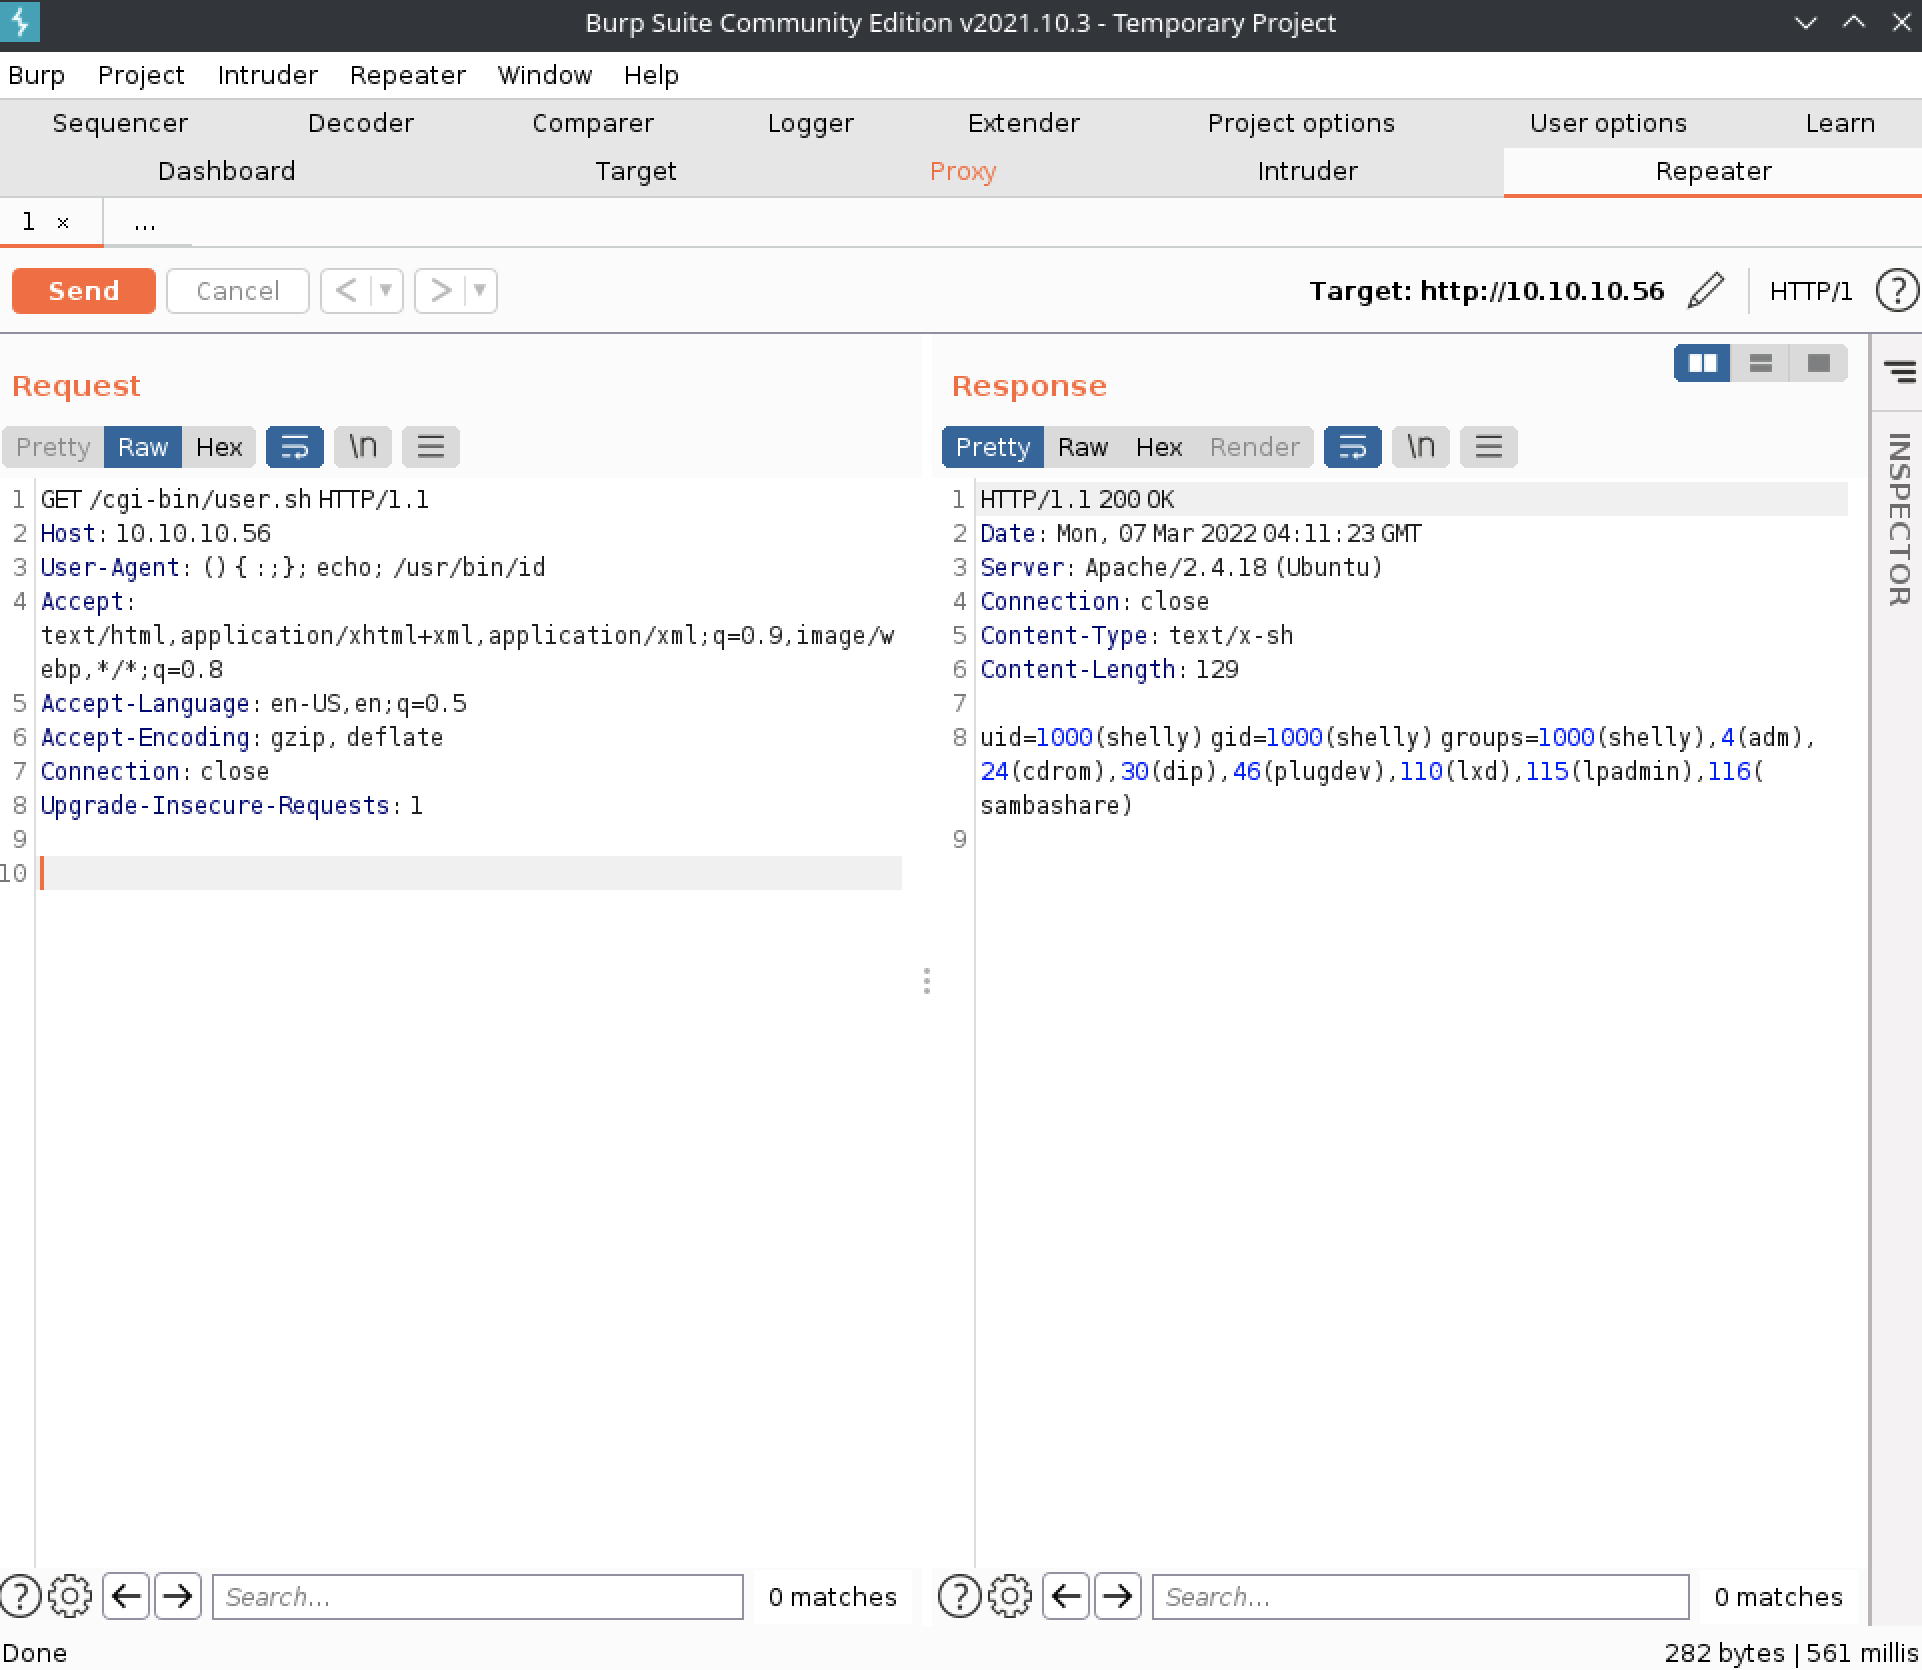This screenshot has width=1922, height=1670.
Task: Open the Intruder menu in menu bar
Action: click(267, 75)
